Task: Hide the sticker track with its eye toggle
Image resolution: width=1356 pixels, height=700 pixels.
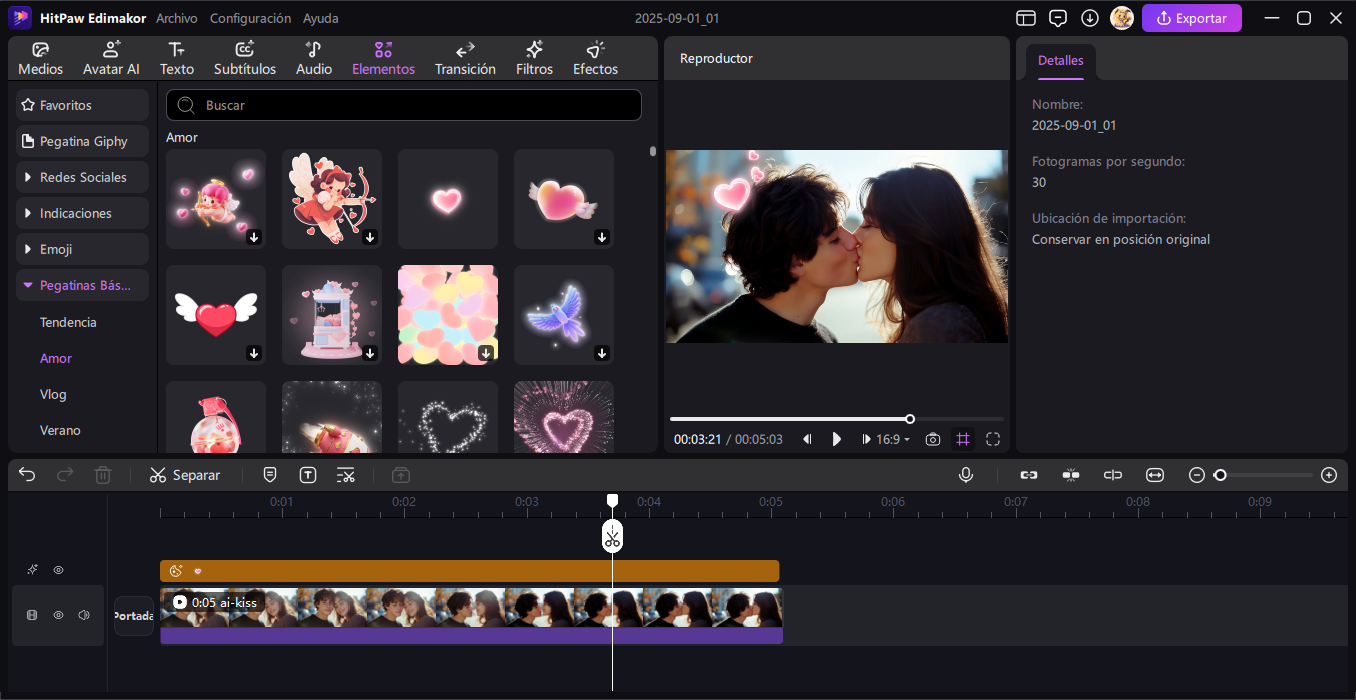Action: pyautogui.click(x=58, y=569)
